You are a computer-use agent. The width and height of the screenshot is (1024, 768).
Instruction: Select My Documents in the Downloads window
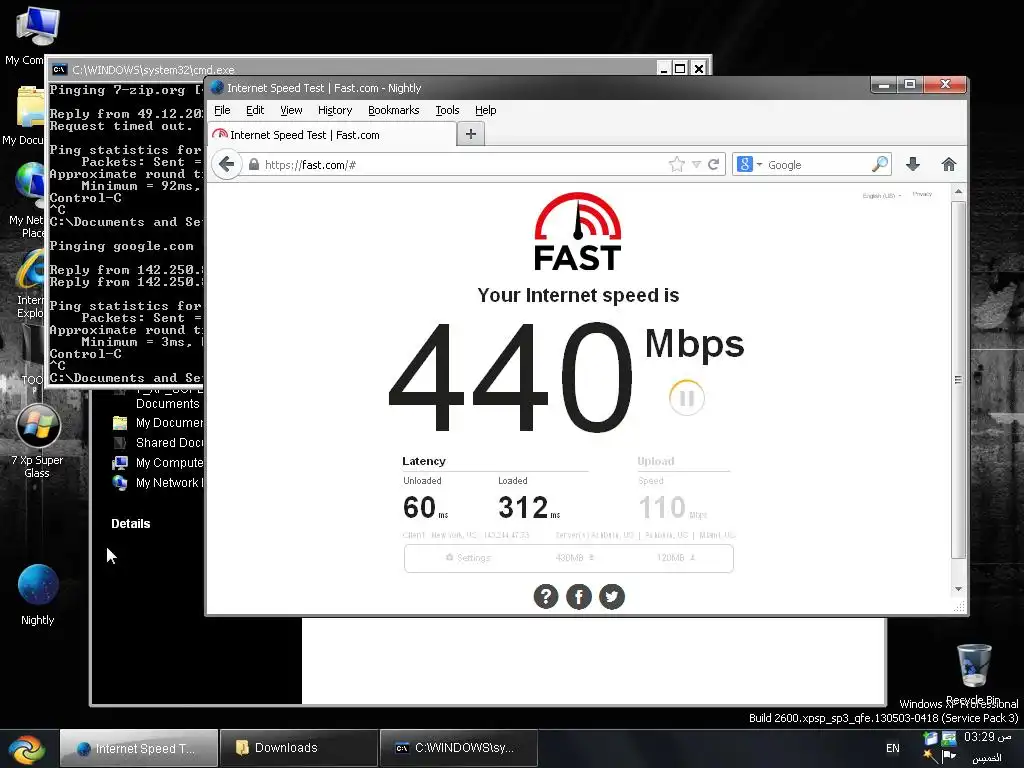[159, 423]
